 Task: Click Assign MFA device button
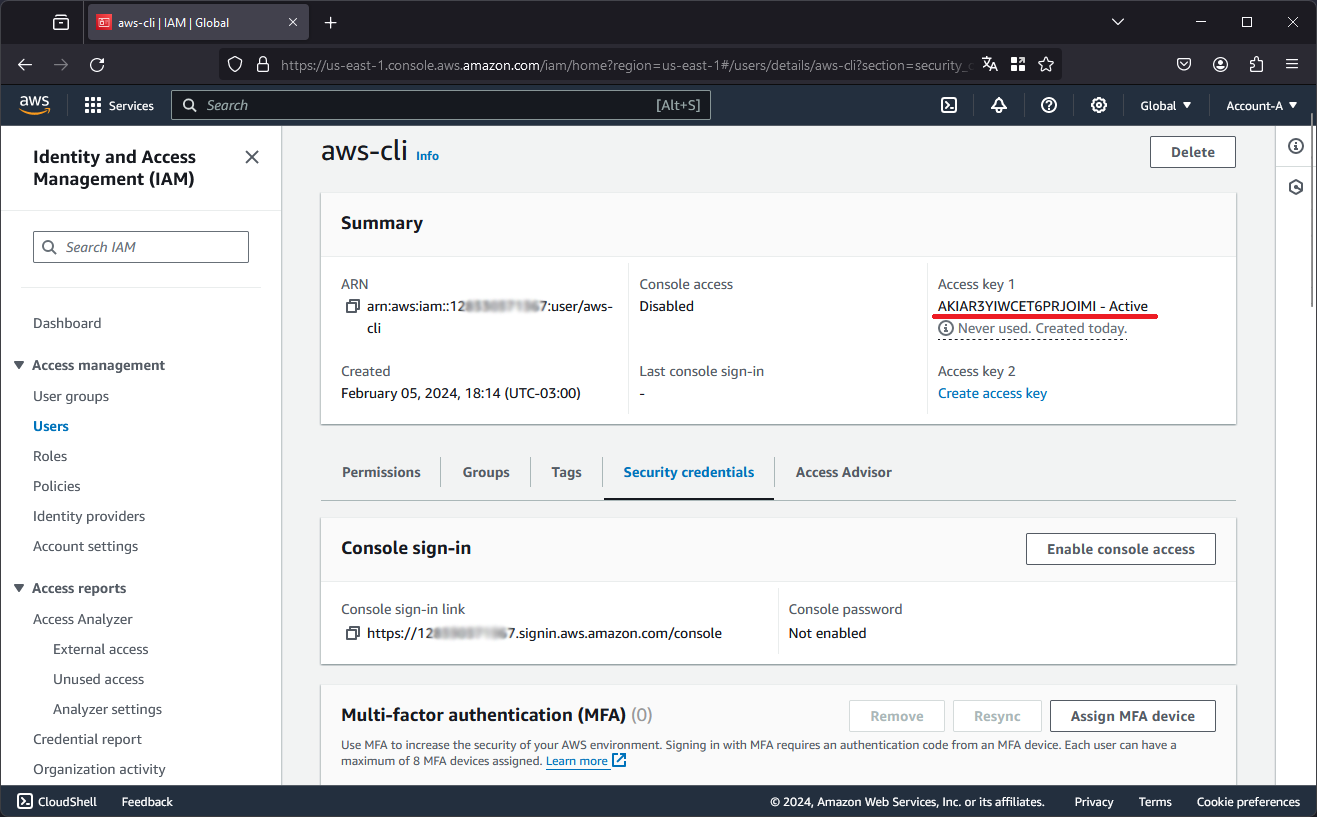[x=1133, y=716]
